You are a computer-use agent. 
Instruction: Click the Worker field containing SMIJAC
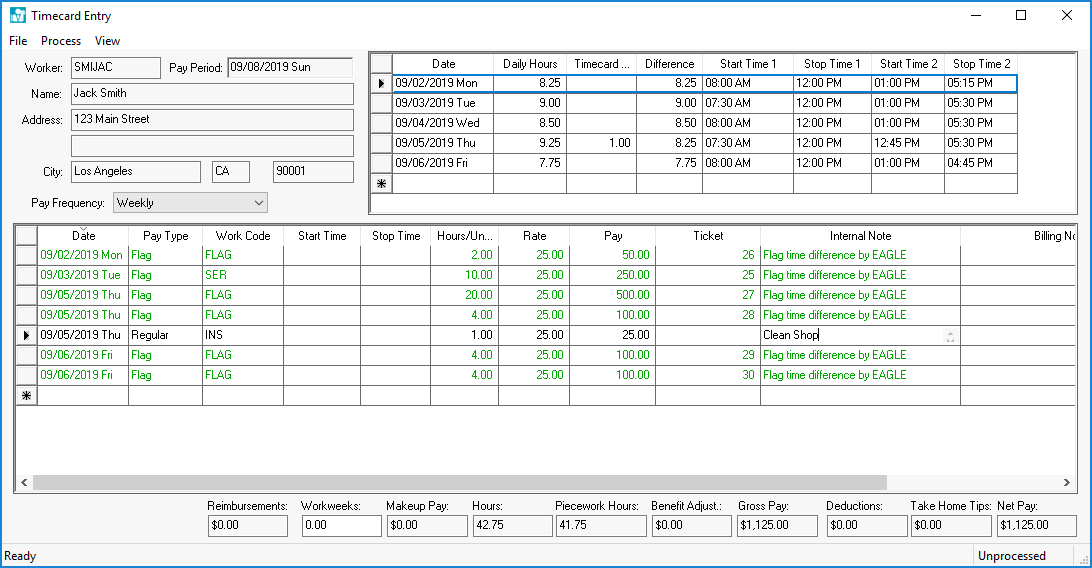click(115, 68)
